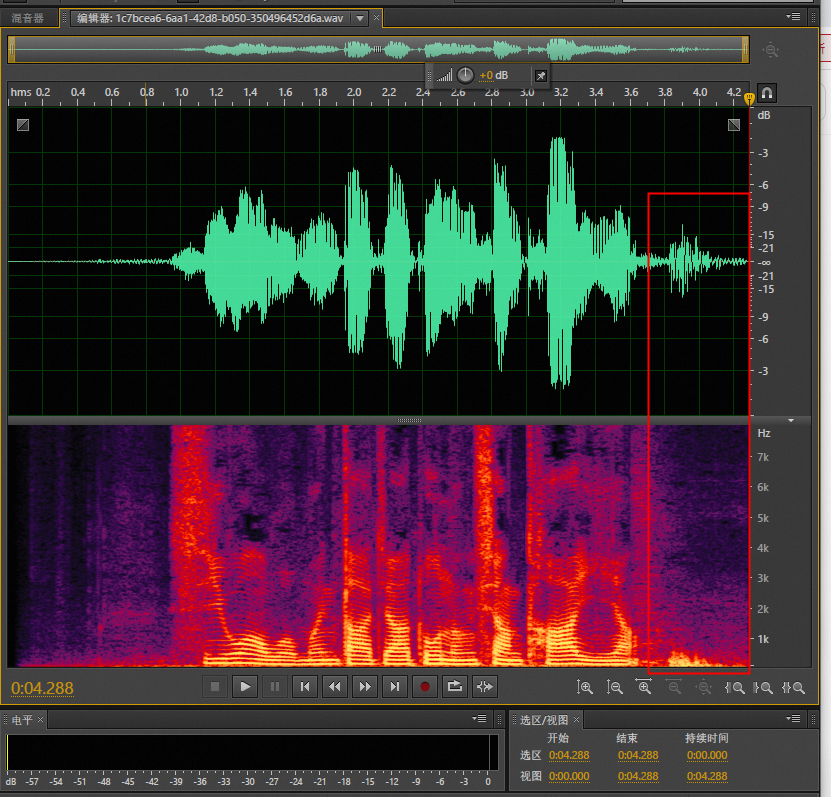Toggle the snapping magnet icon beside the timeline
Screen dimensions: 831x797
[767, 92]
